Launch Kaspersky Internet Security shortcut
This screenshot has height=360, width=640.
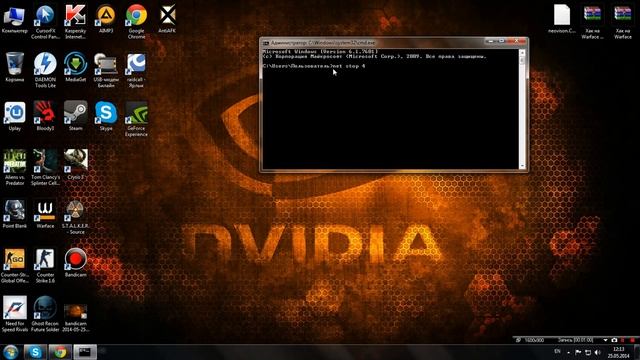[x=76, y=22]
